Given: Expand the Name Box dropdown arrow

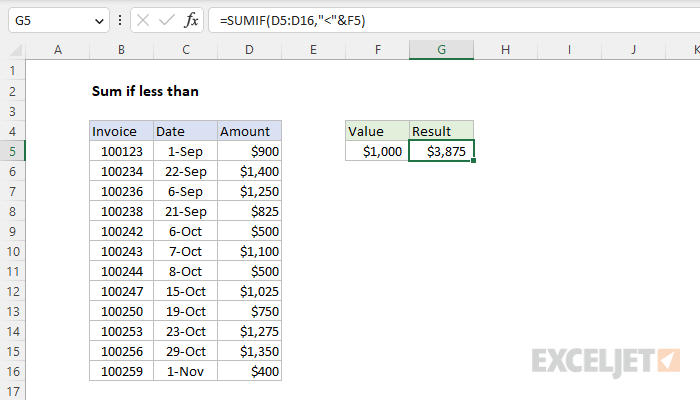Looking at the screenshot, I should [x=99, y=21].
